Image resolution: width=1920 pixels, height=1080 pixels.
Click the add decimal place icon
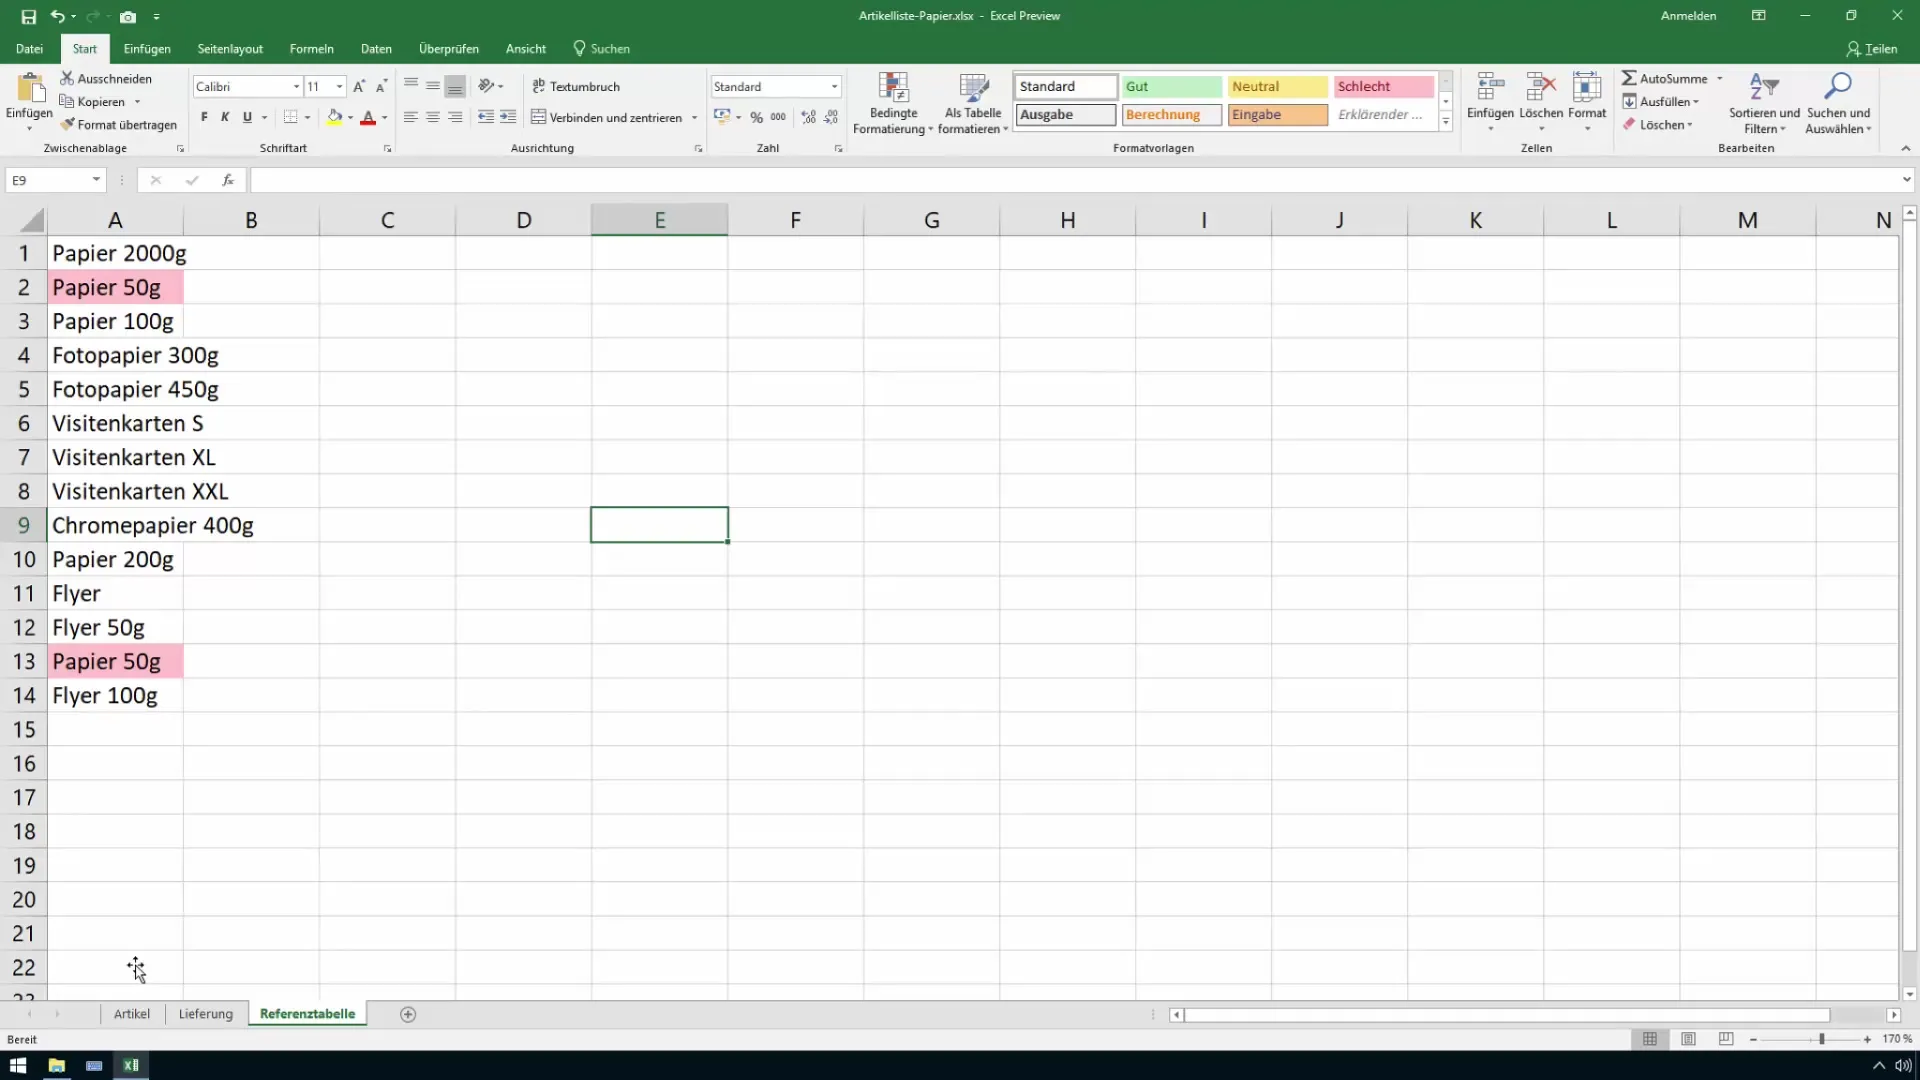click(x=809, y=117)
